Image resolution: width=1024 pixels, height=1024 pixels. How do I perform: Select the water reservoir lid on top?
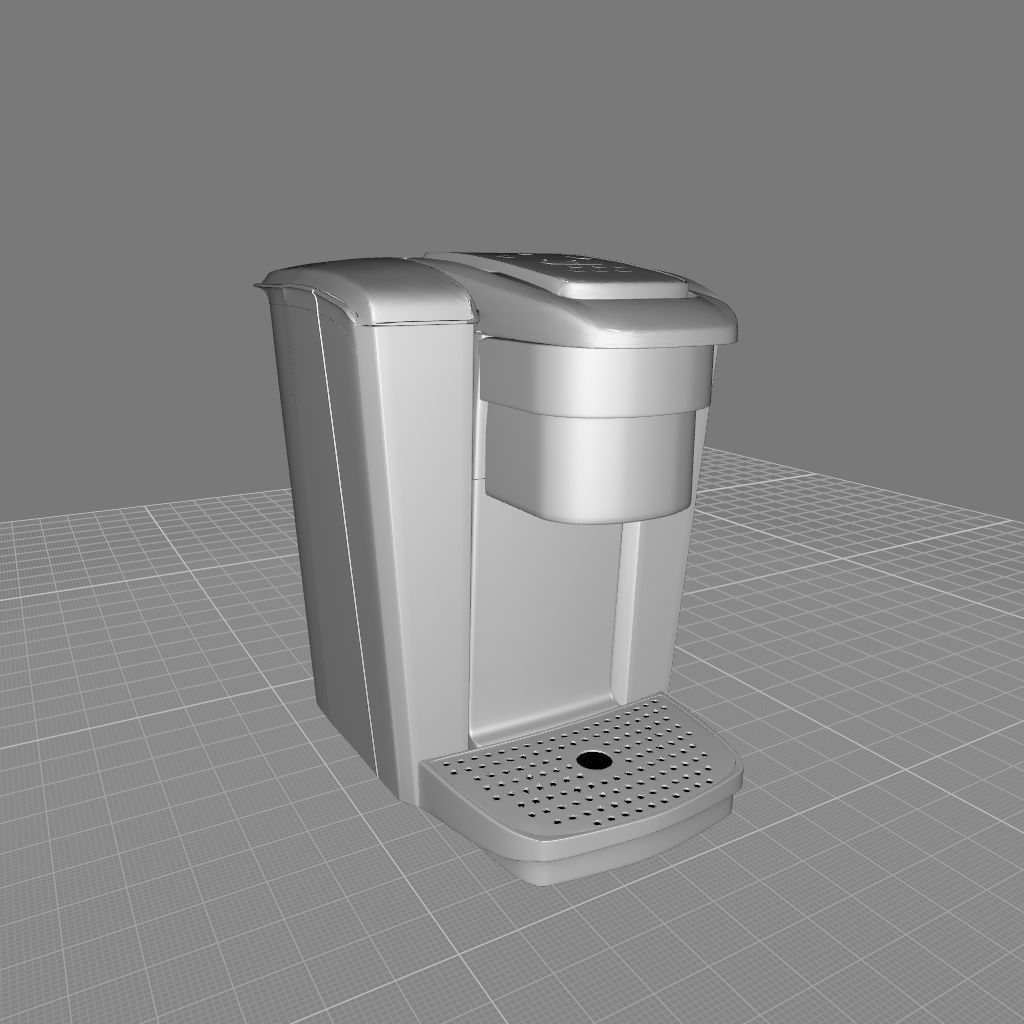pos(369,291)
